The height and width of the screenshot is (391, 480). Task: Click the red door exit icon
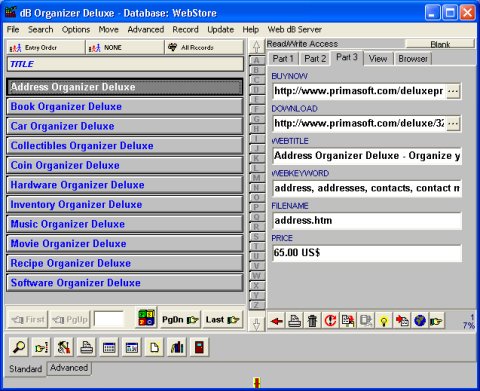click(x=199, y=347)
